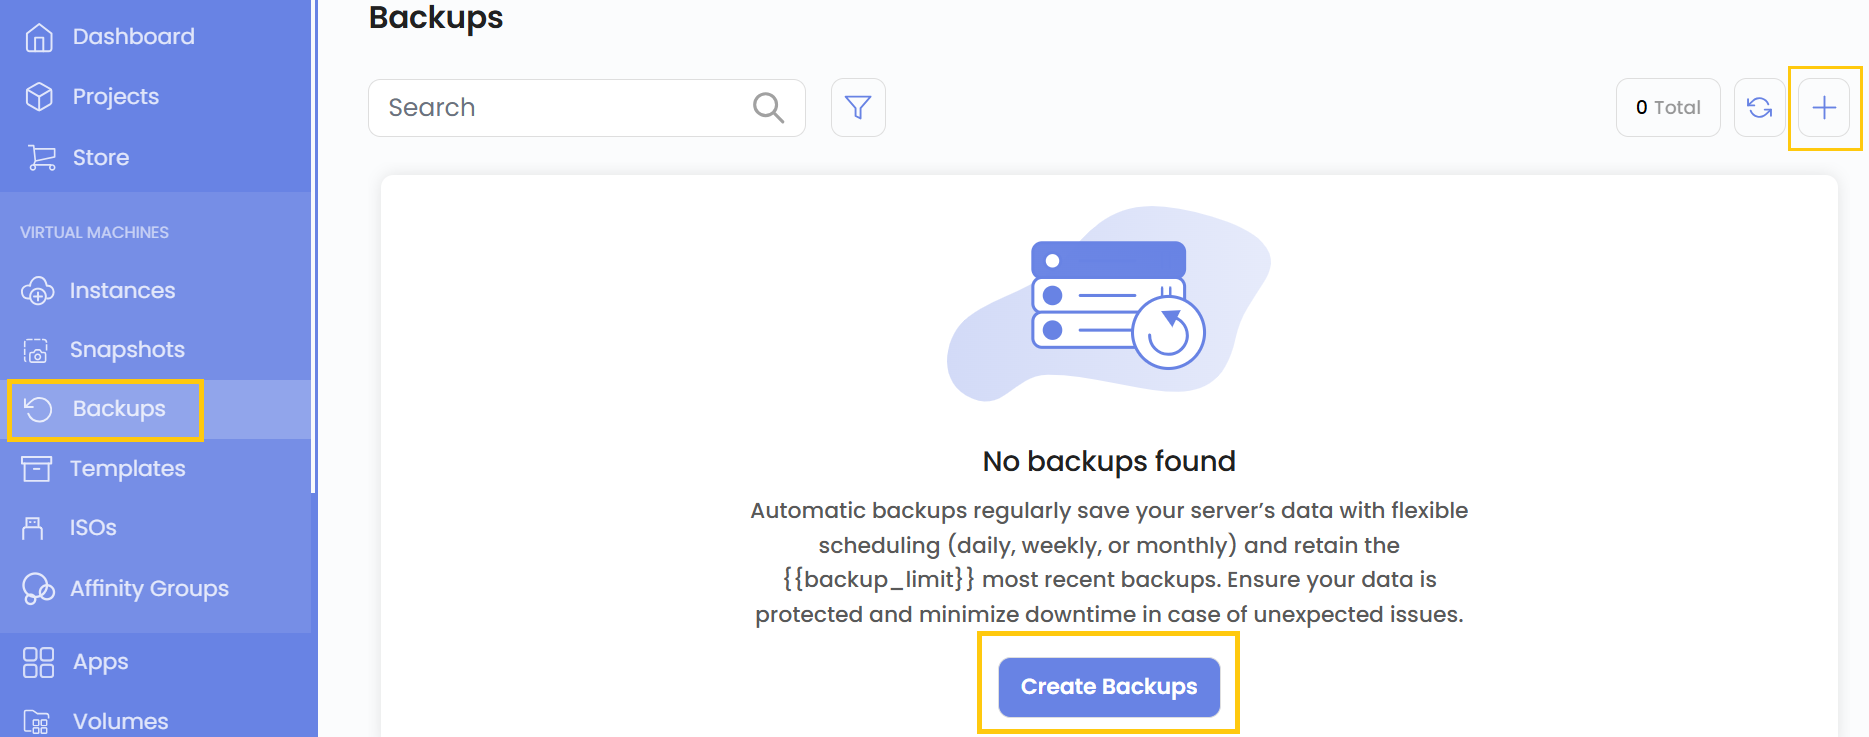Navigate to Templates in the sidebar menu
The image size is (1869, 737).
tap(128, 468)
